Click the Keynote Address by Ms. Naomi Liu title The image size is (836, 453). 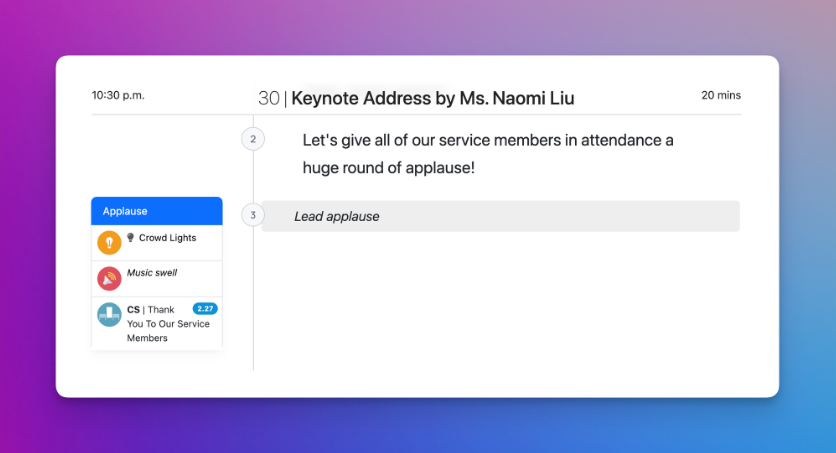pos(432,98)
